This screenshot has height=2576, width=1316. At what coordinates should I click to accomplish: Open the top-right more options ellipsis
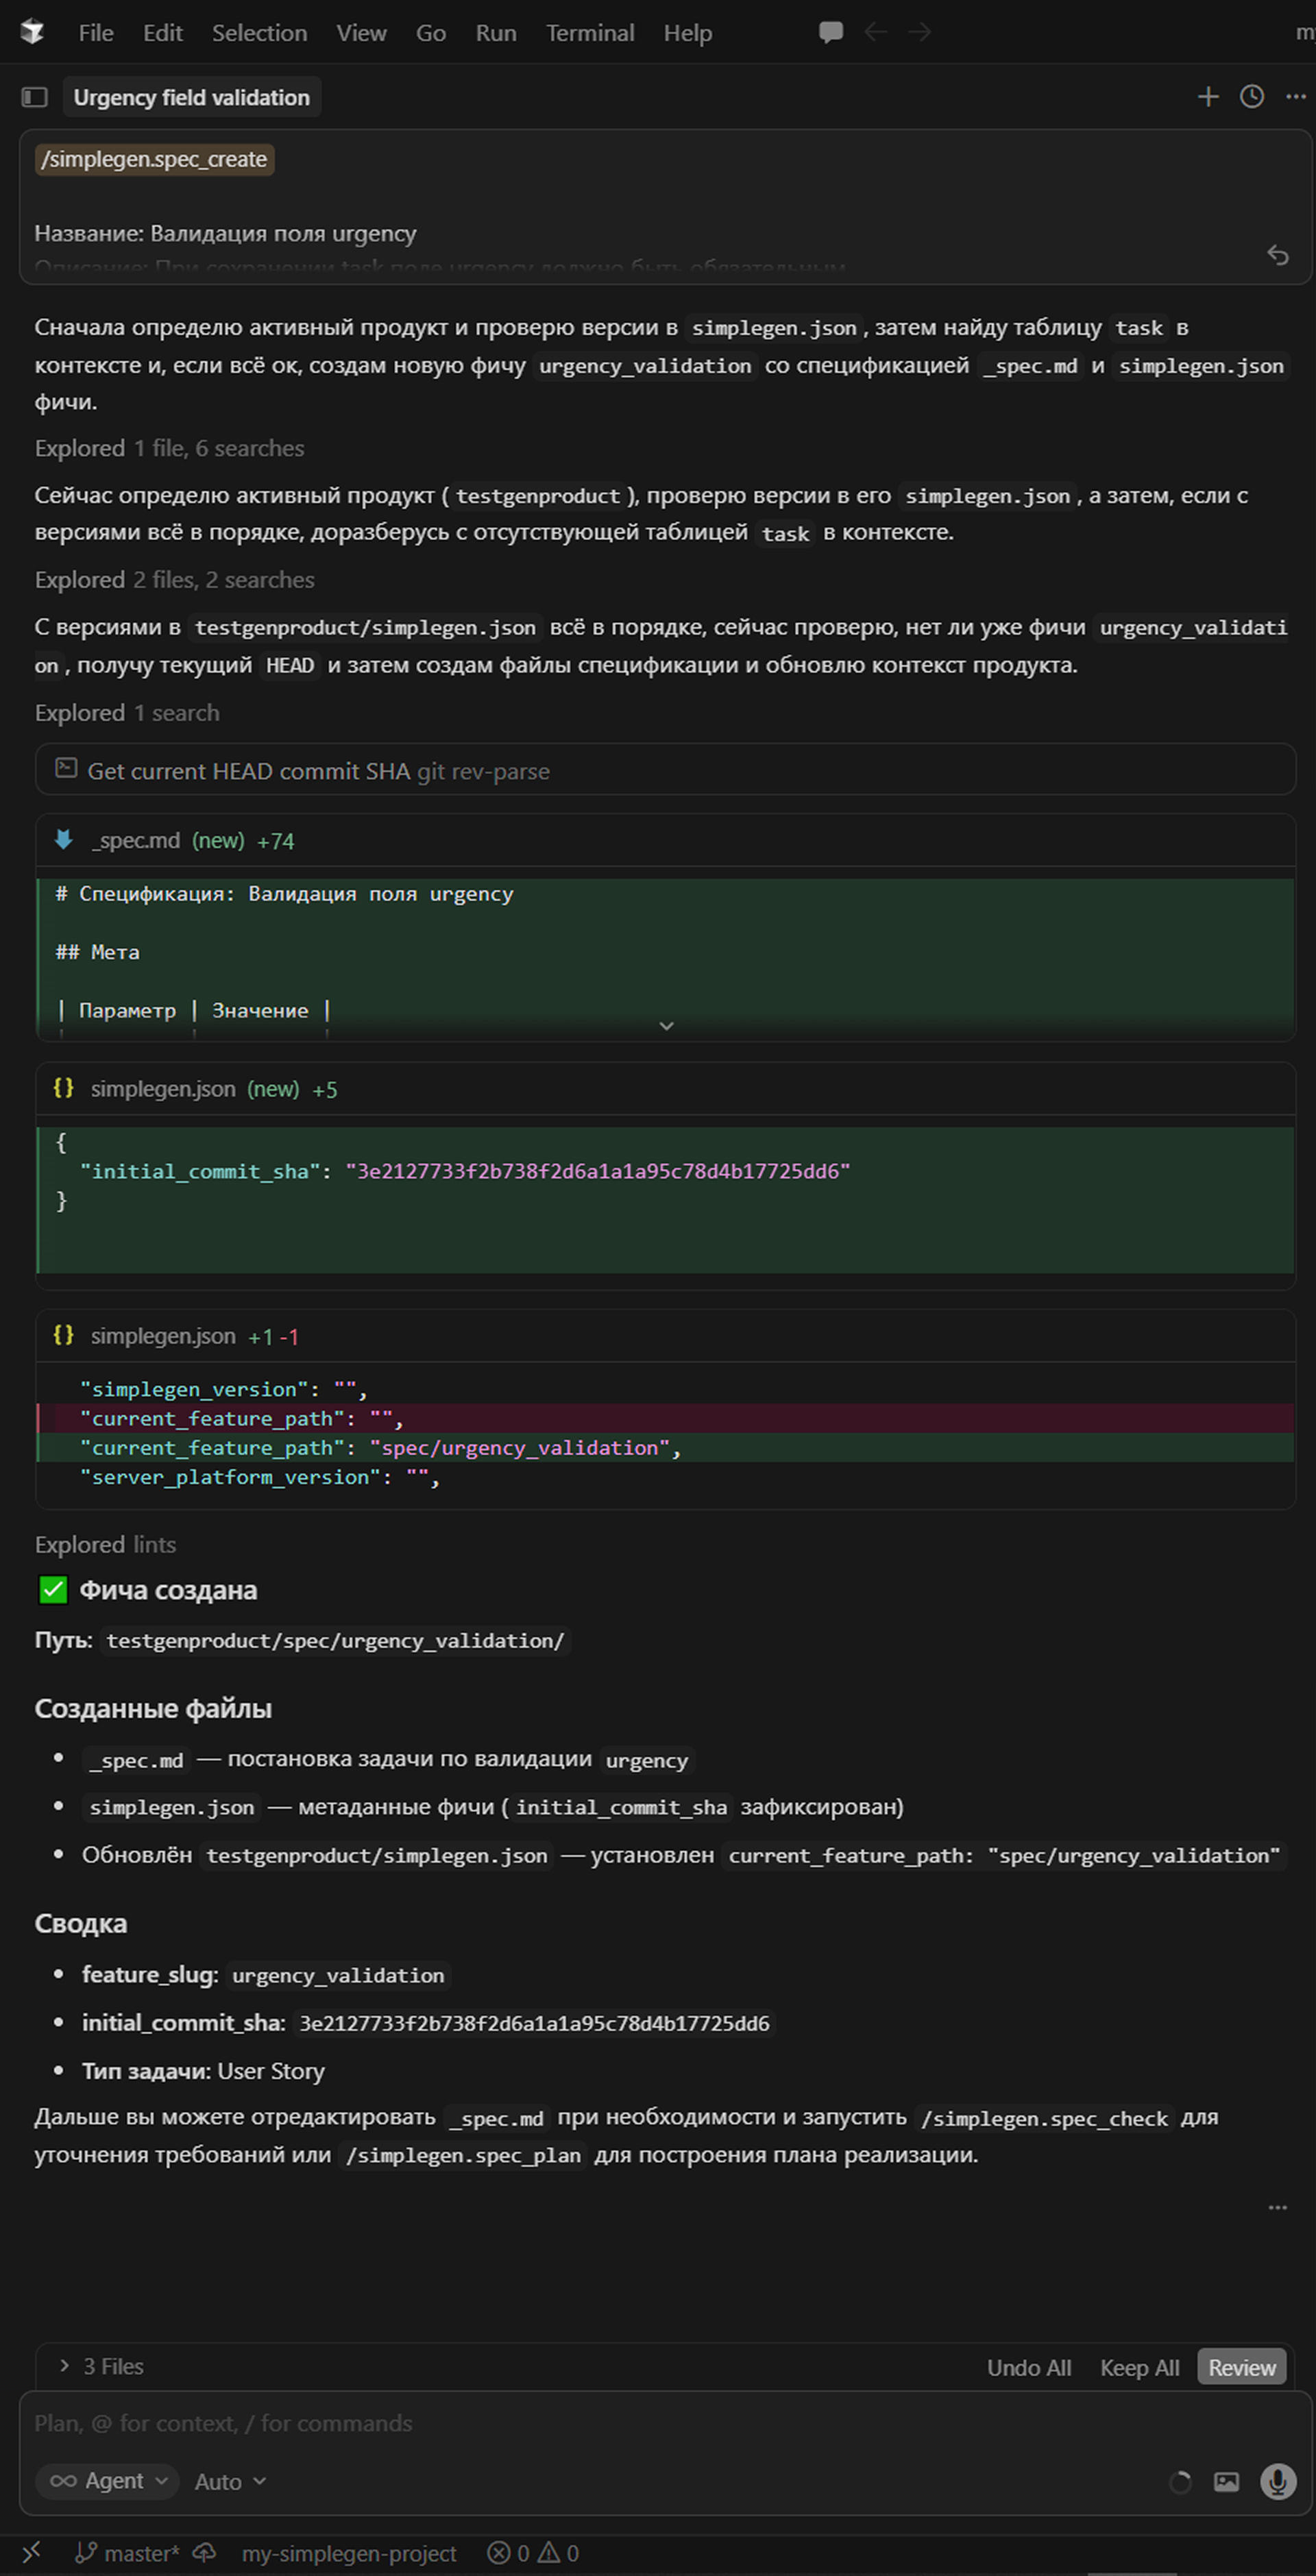1296,97
